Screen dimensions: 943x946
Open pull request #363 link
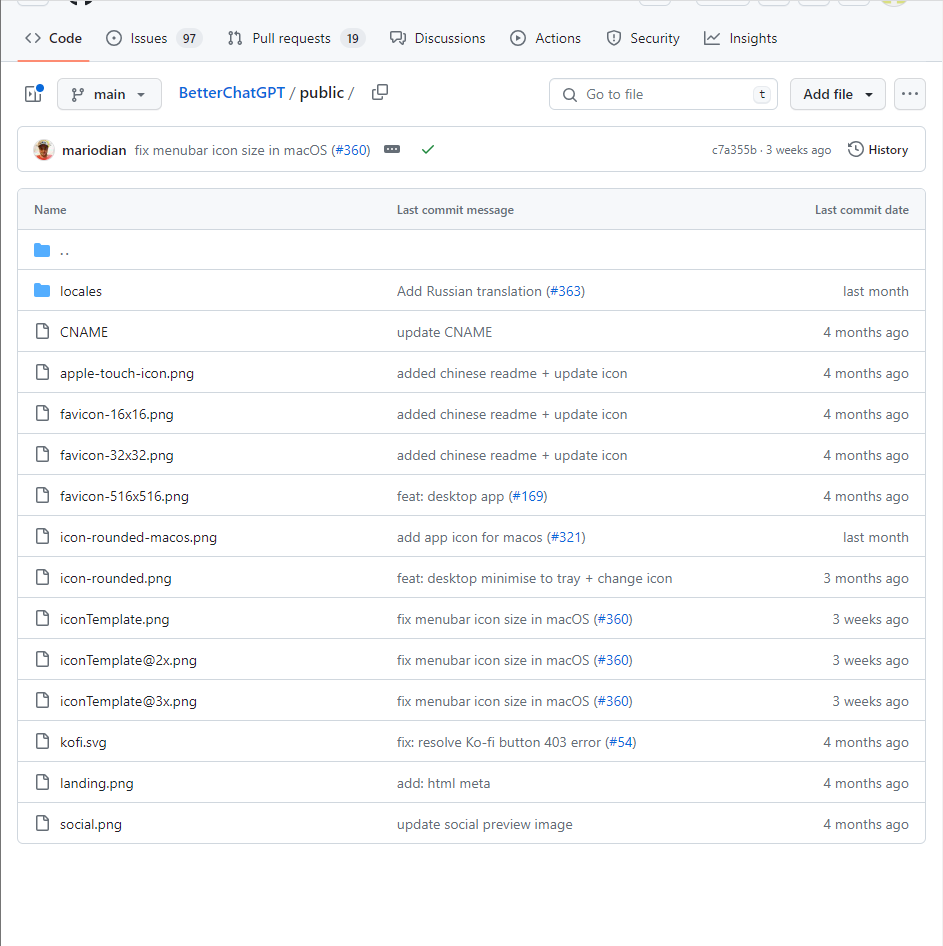tap(565, 291)
